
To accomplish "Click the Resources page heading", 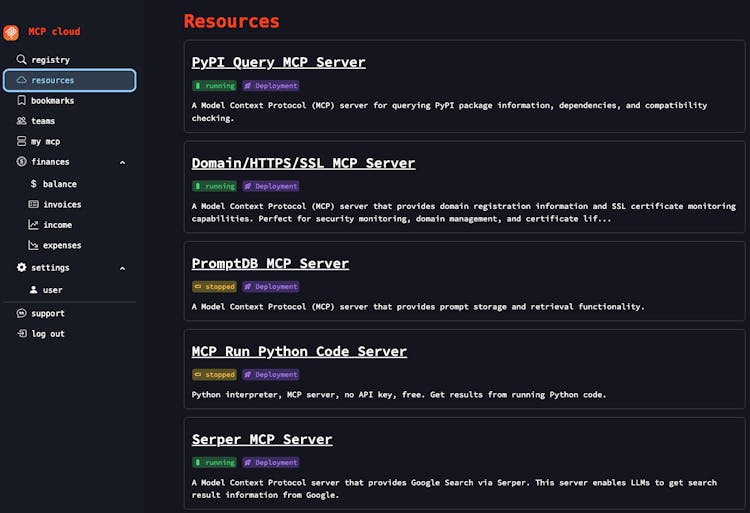I will [232, 22].
